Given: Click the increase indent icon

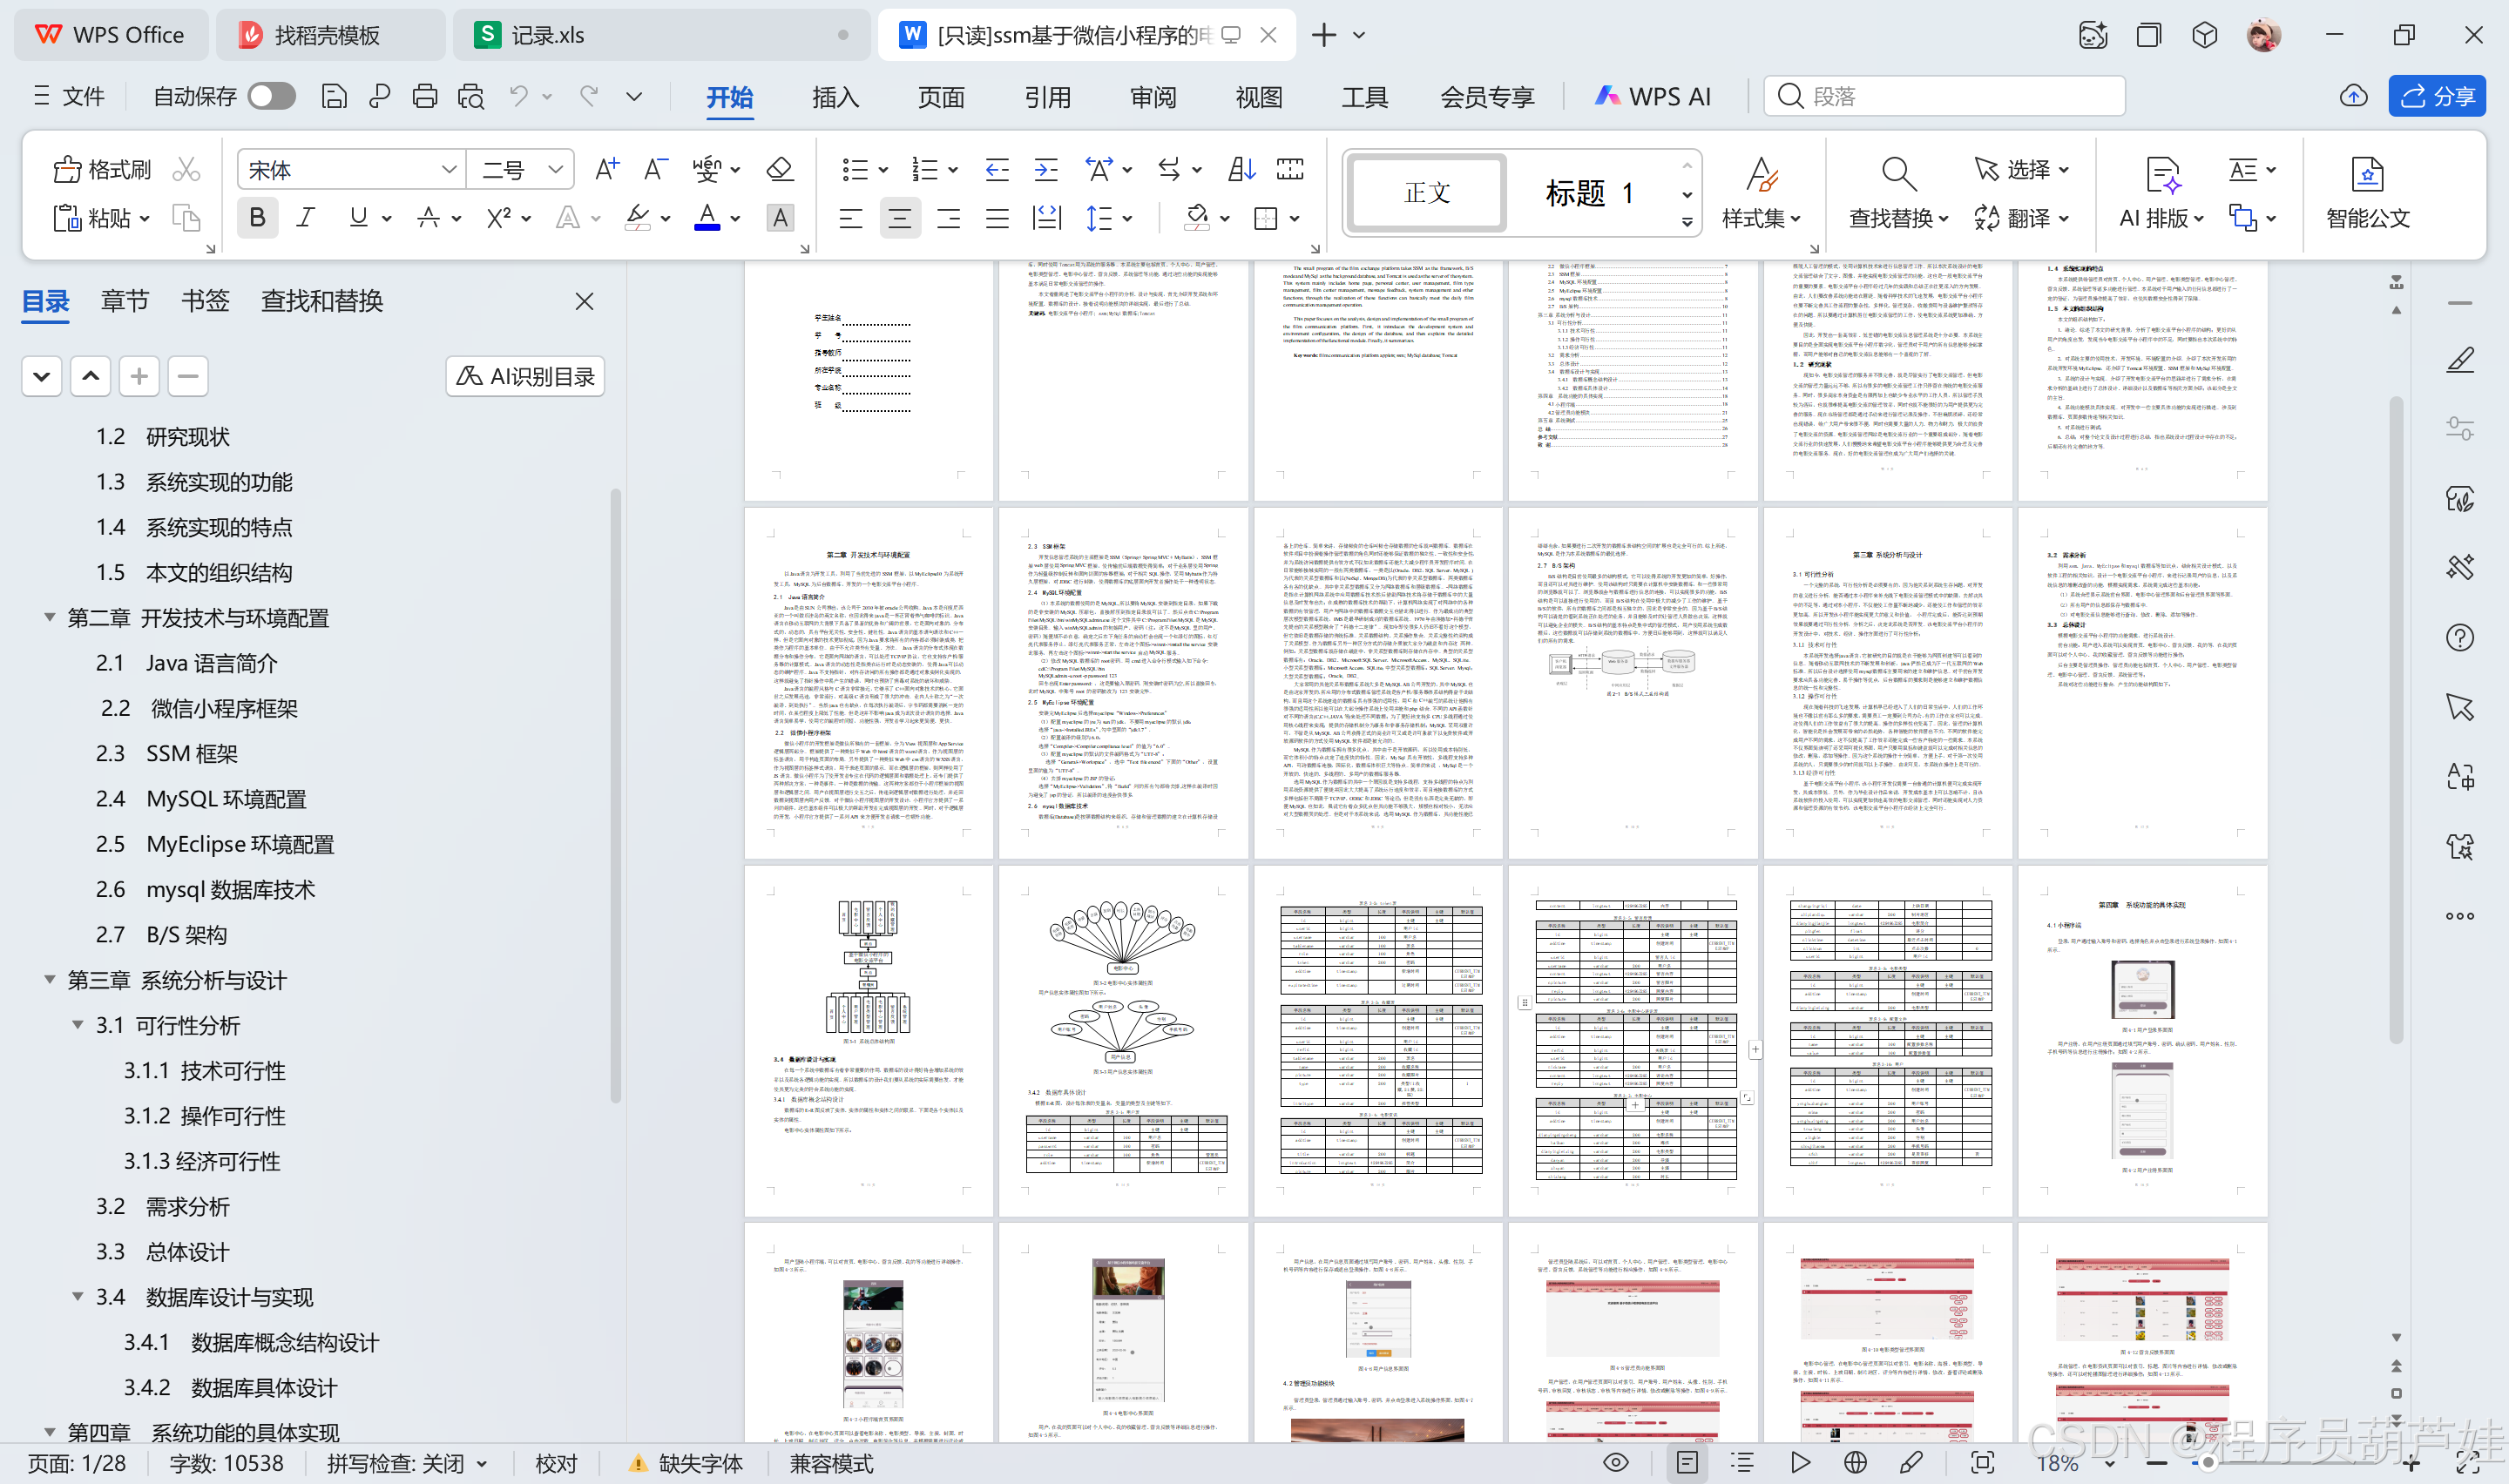Looking at the screenshot, I should coord(1046,169).
